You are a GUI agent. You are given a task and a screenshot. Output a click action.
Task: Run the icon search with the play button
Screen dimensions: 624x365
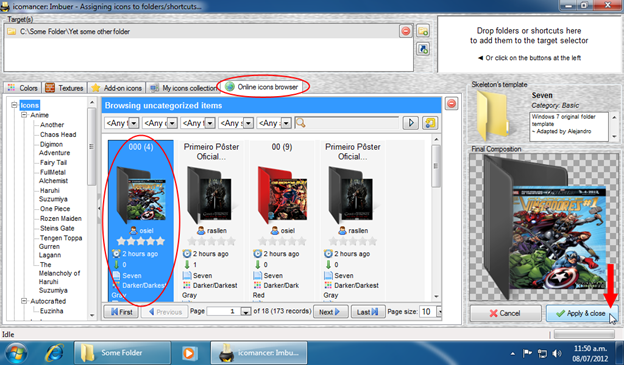click(x=410, y=123)
